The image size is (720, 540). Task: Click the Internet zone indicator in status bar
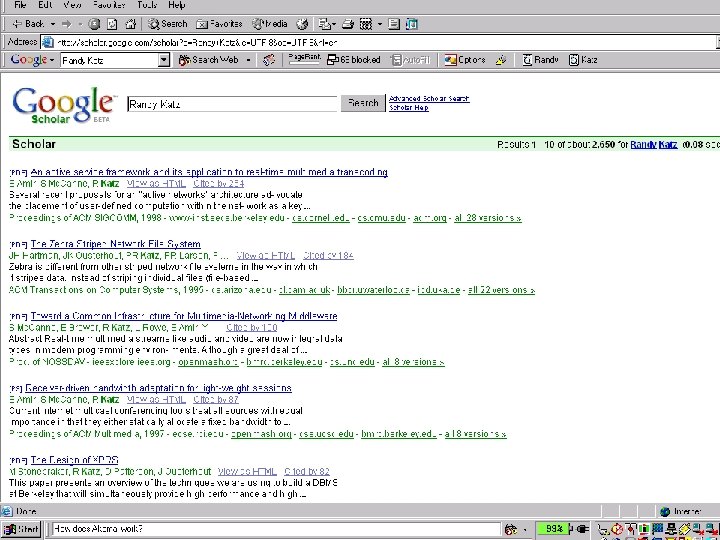click(x=681, y=511)
